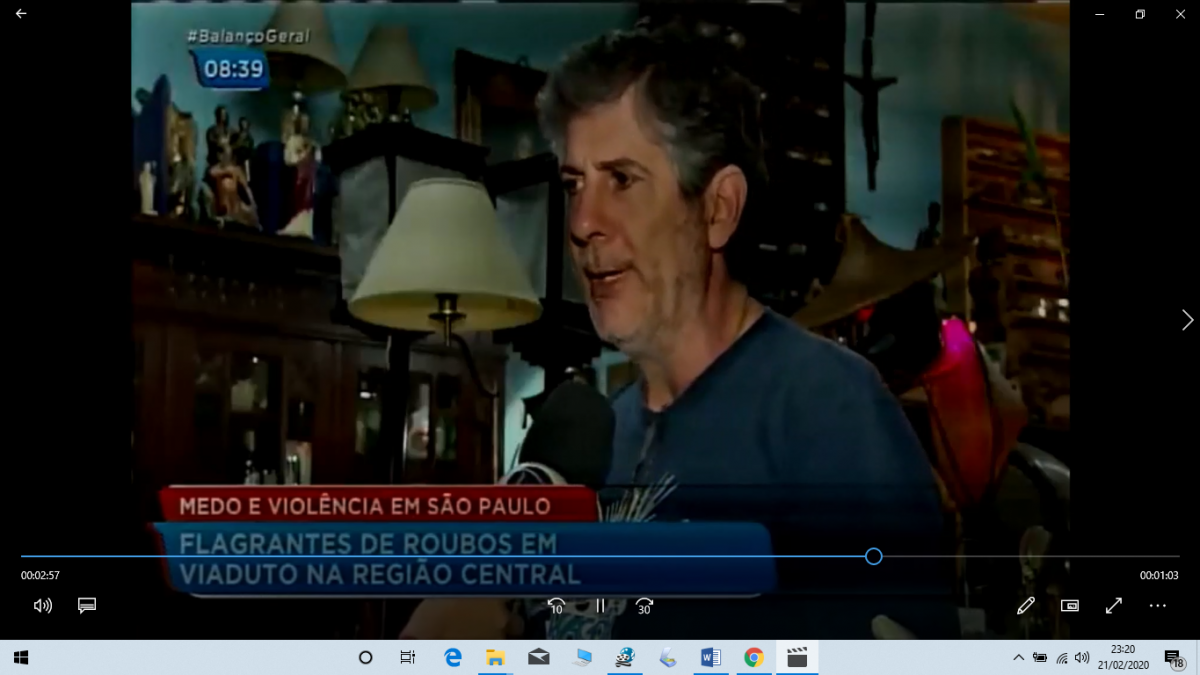Go back using the arrow
This screenshot has width=1200, height=675.
(x=21, y=14)
